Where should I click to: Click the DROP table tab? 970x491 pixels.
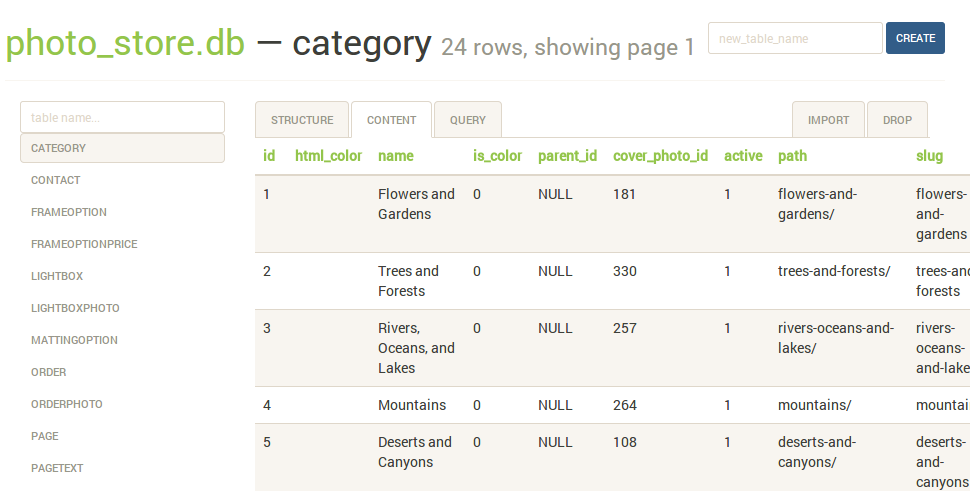[898, 120]
